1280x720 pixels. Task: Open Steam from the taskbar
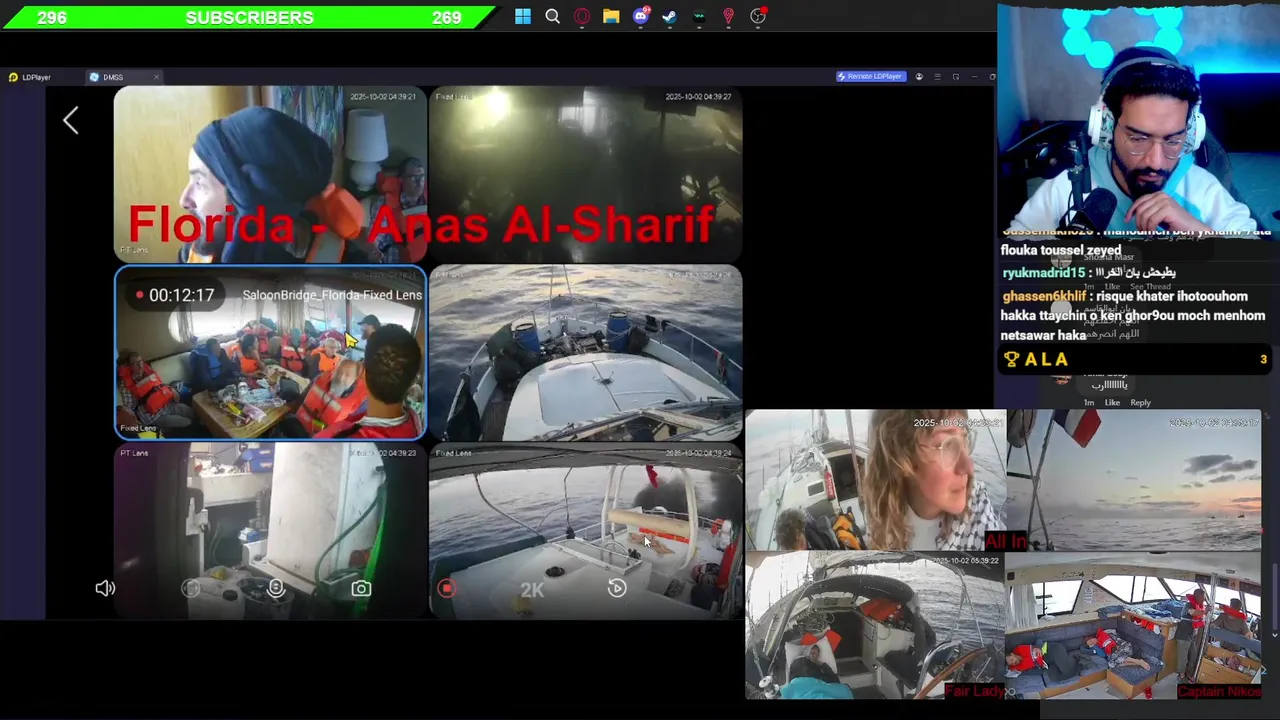click(669, 16)
